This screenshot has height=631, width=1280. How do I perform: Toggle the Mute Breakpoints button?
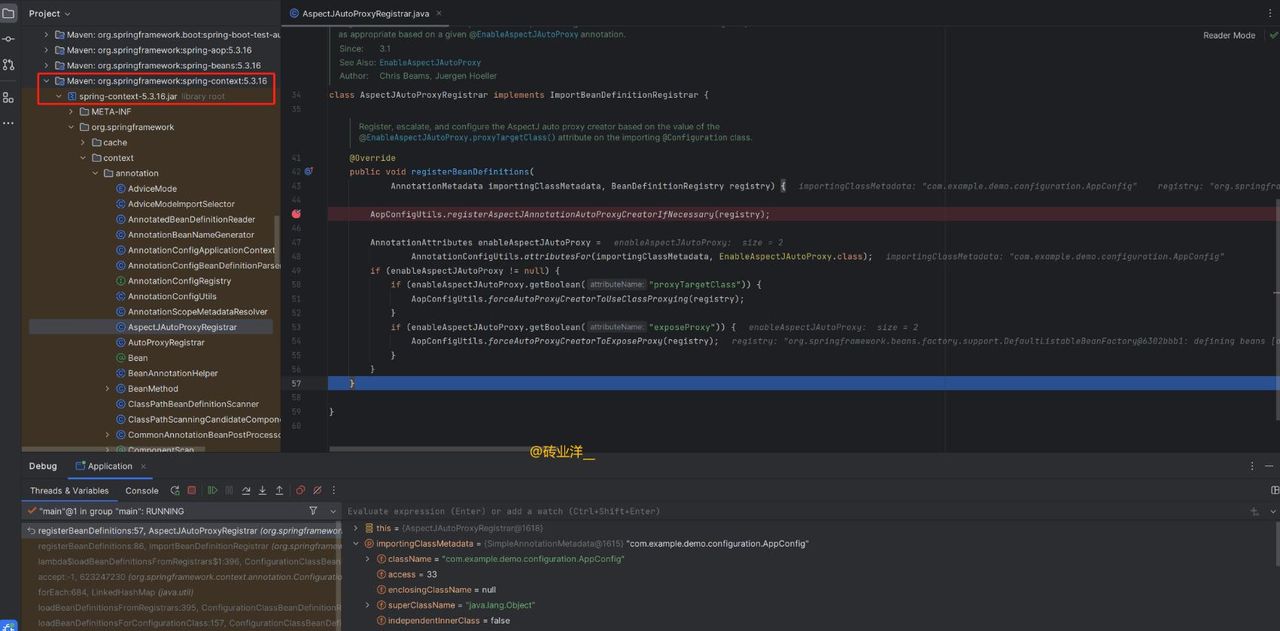(x=317, y=491)
